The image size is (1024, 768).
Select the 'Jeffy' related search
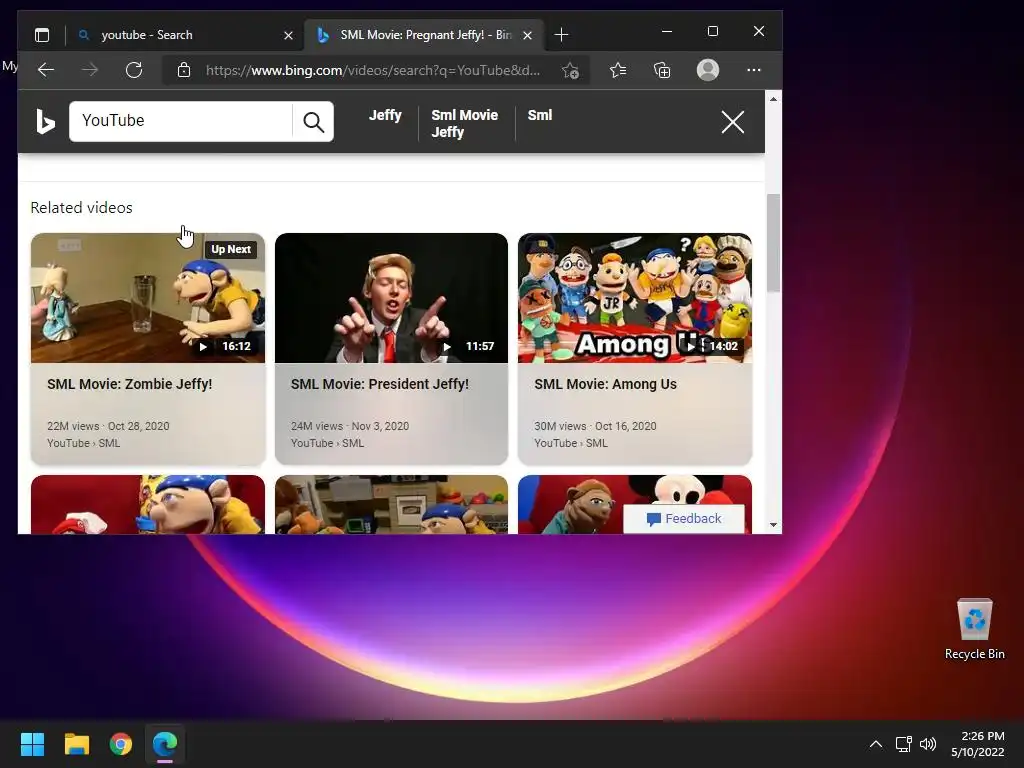pos(385,115)
